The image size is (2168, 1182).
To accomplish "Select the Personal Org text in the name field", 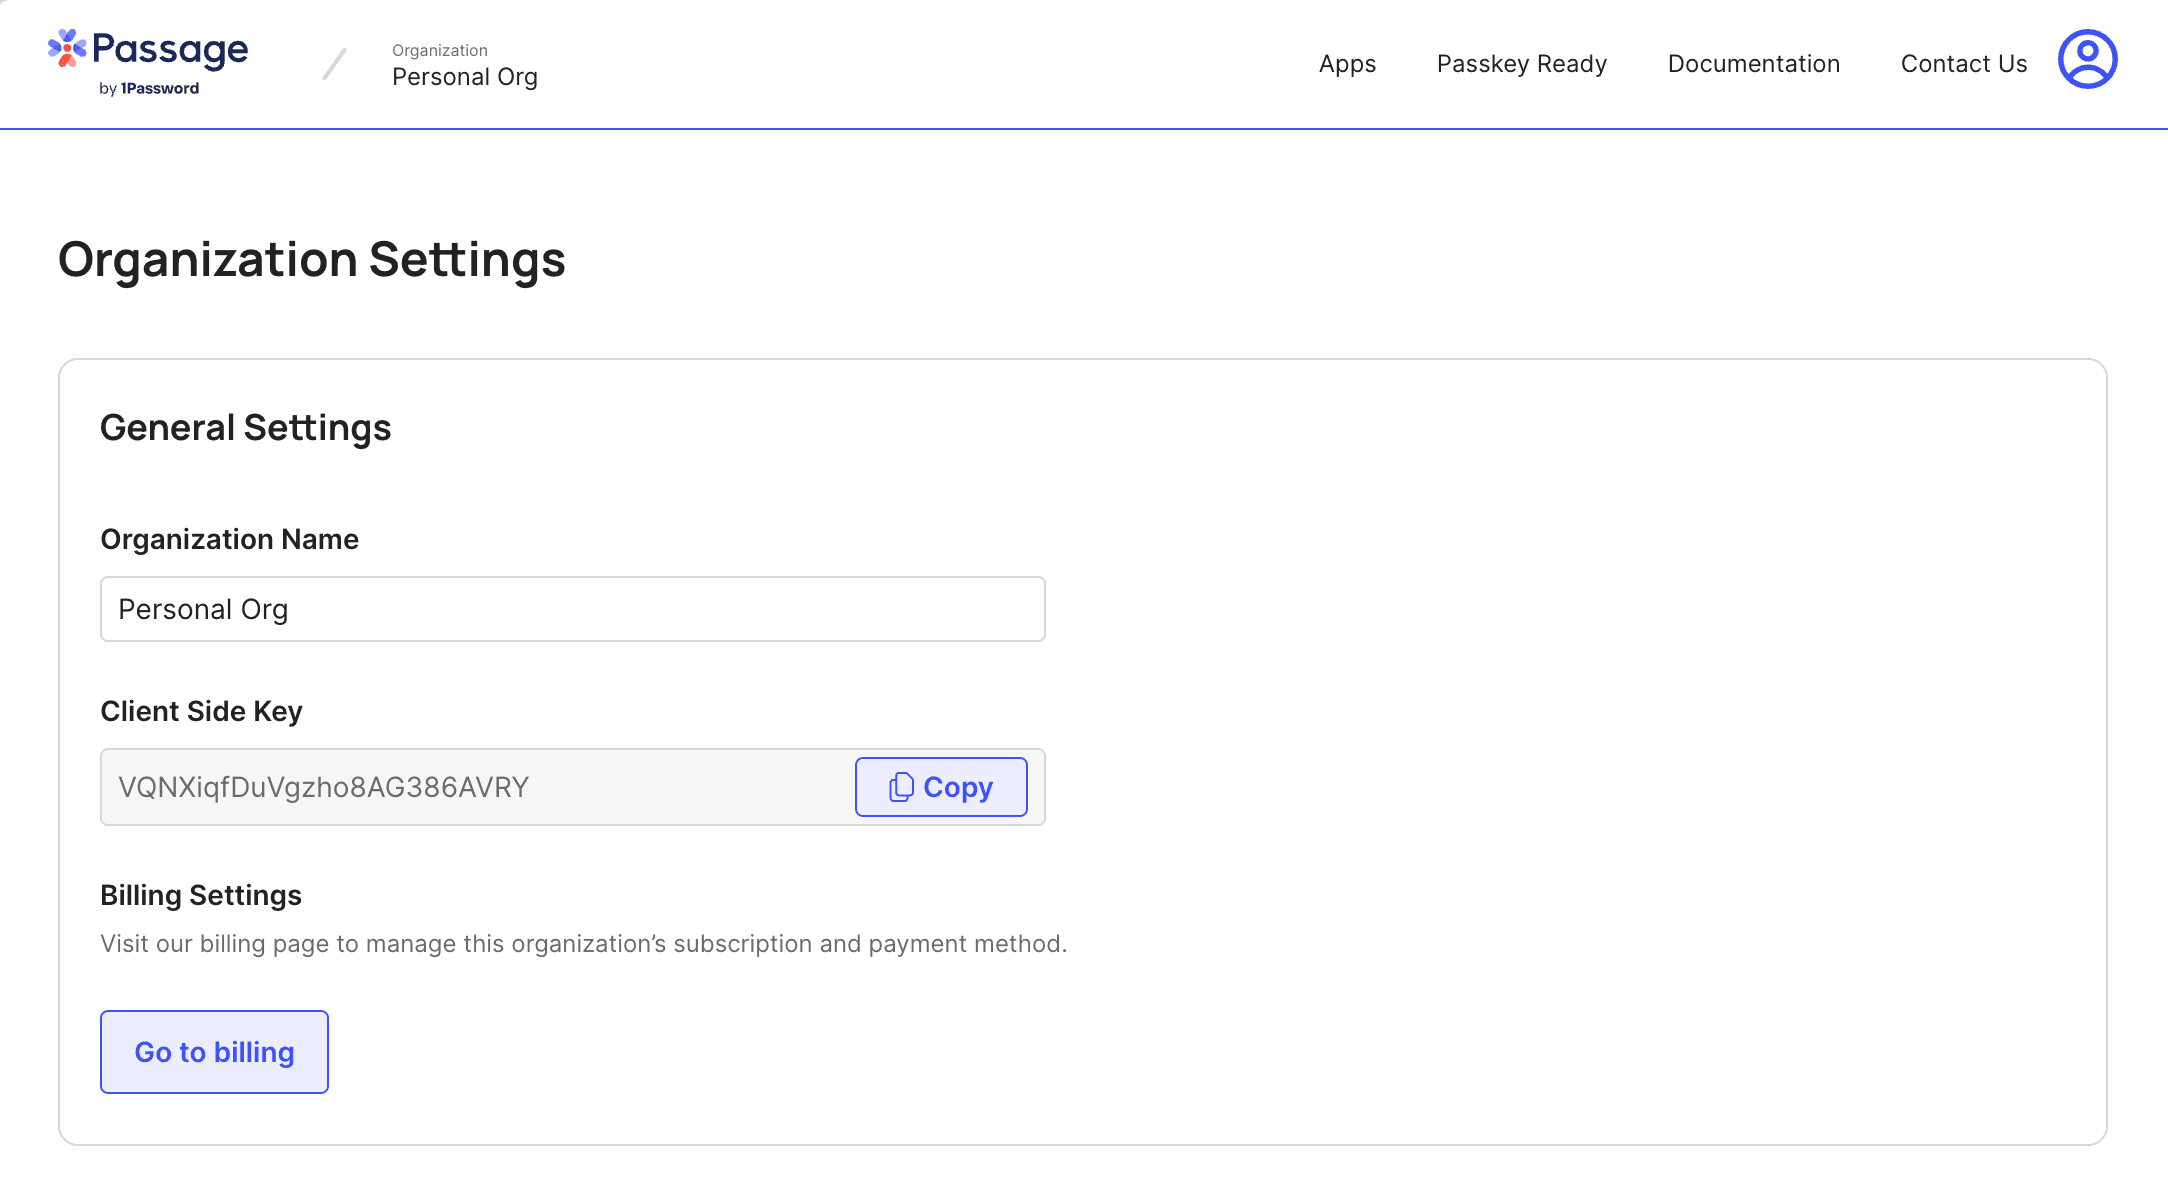I will (x=203, y=608).
